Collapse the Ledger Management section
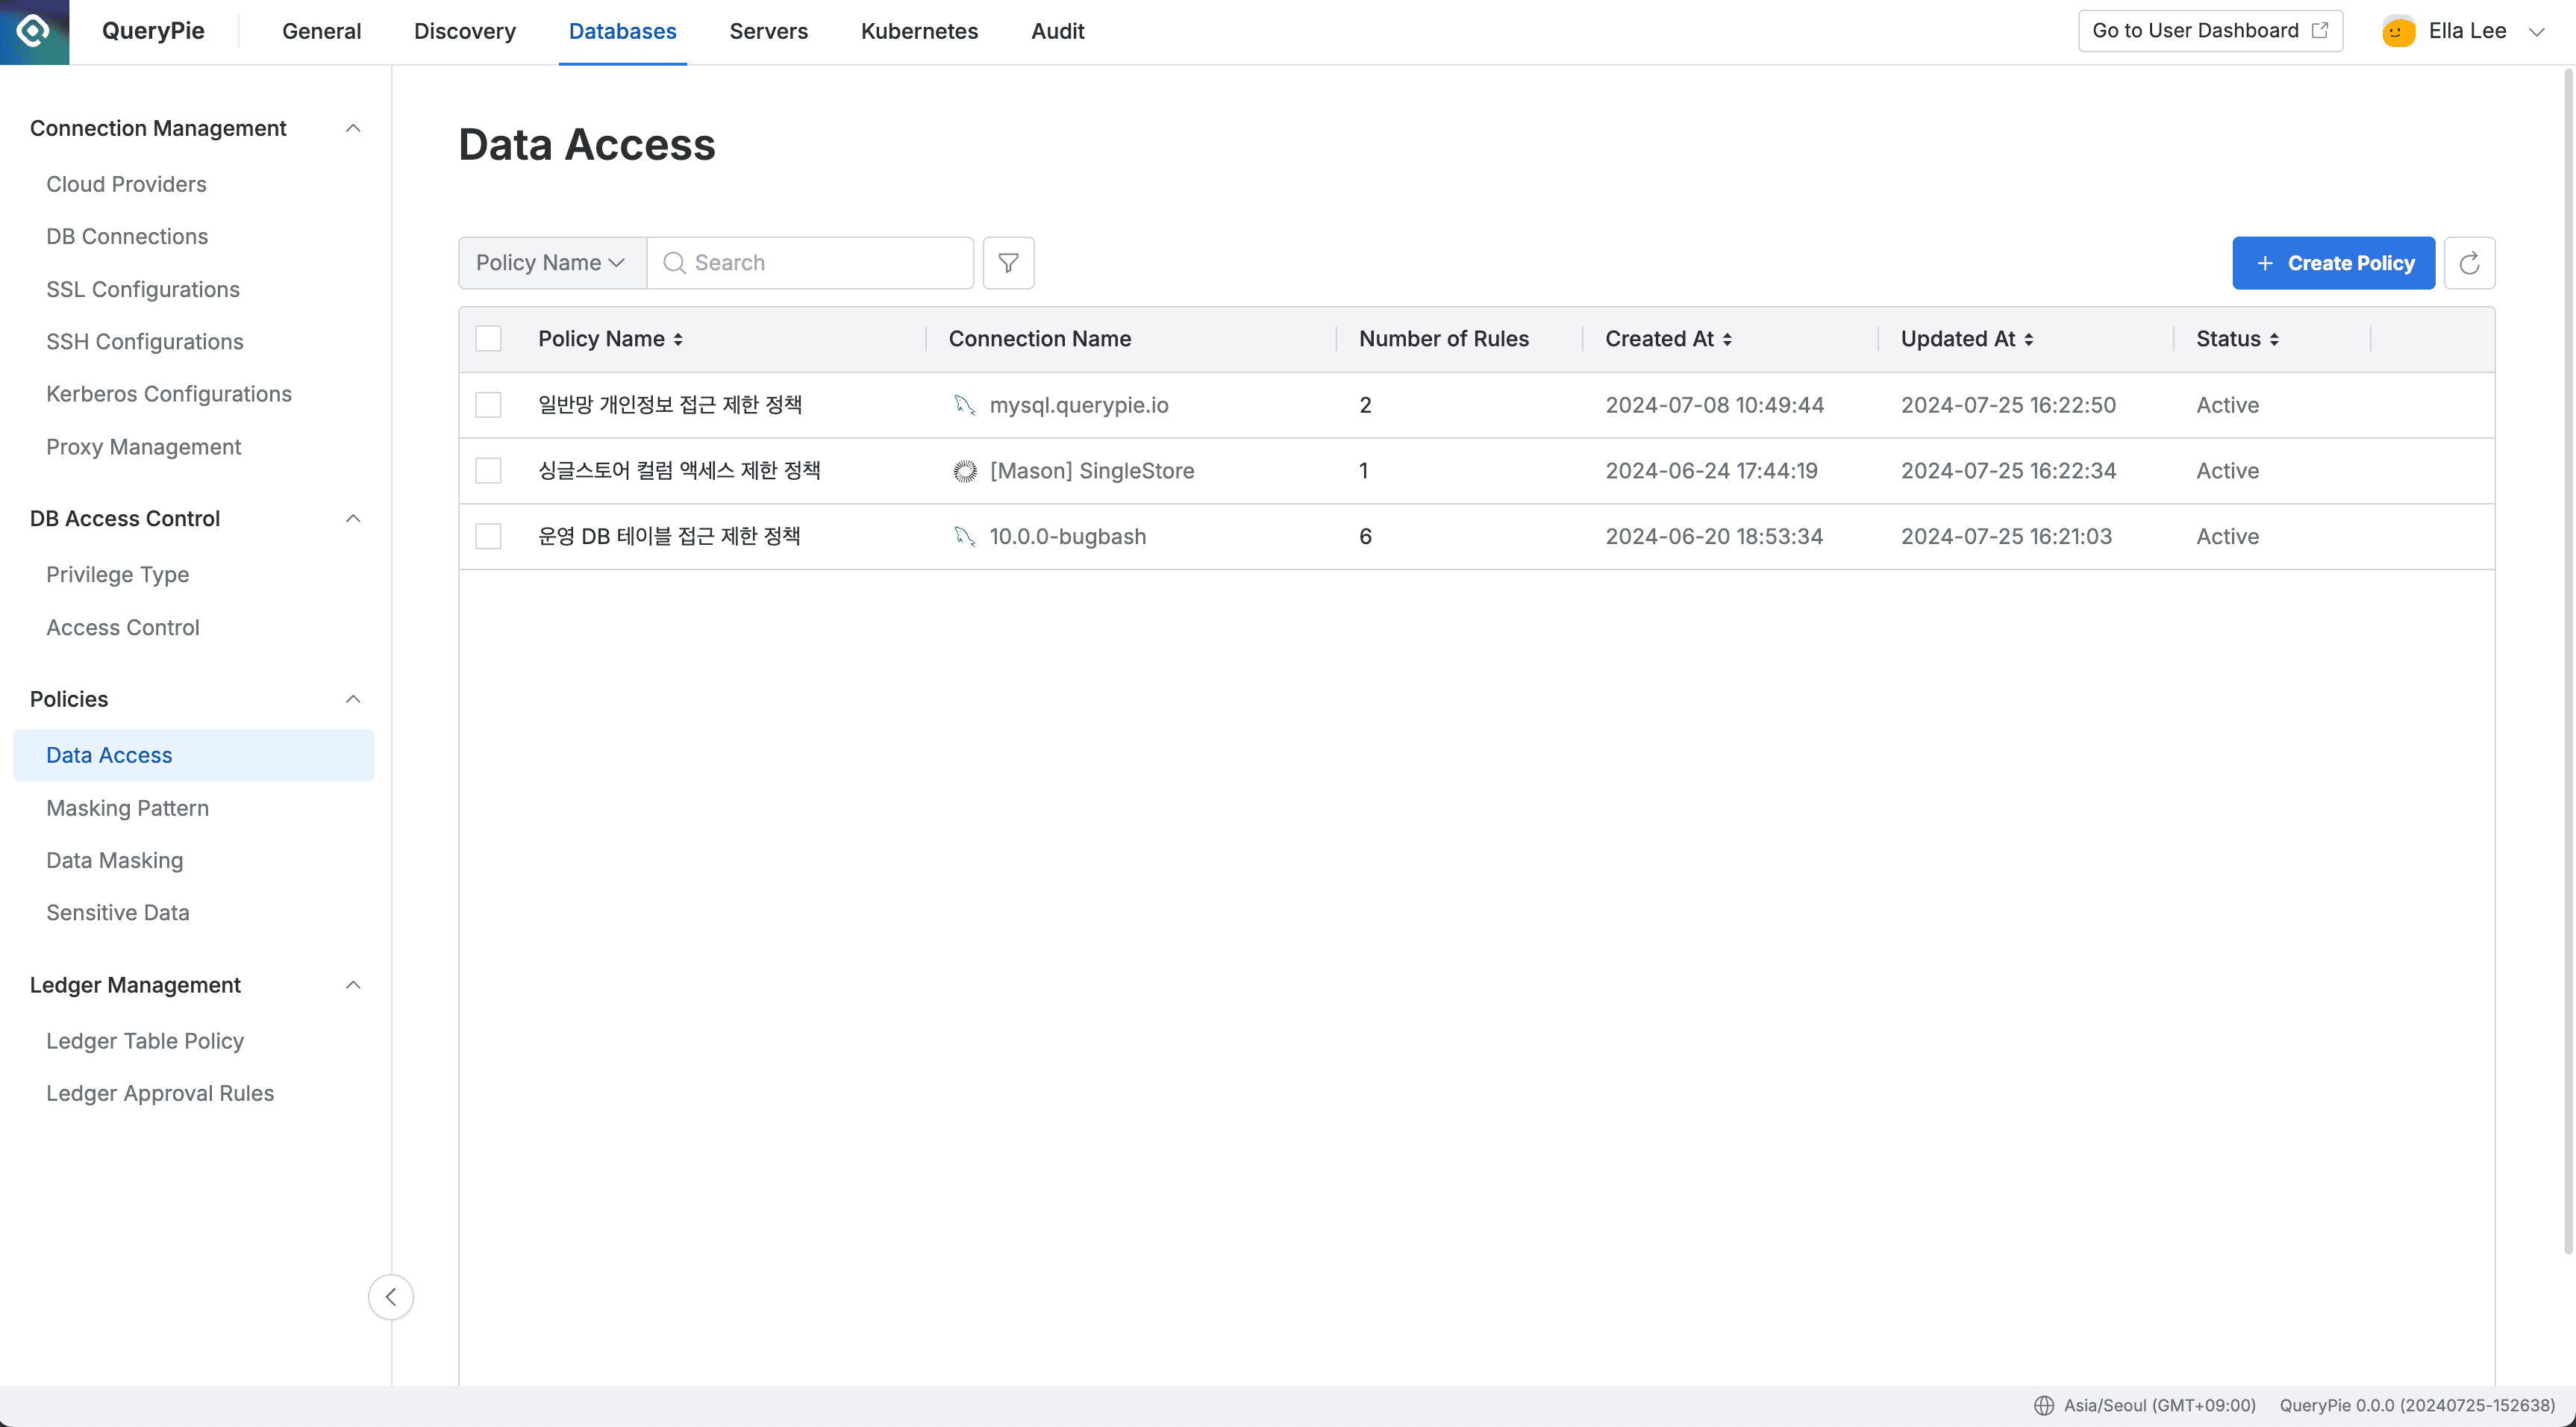Viewport: 2576px width, 1427px height. (352, 985)
